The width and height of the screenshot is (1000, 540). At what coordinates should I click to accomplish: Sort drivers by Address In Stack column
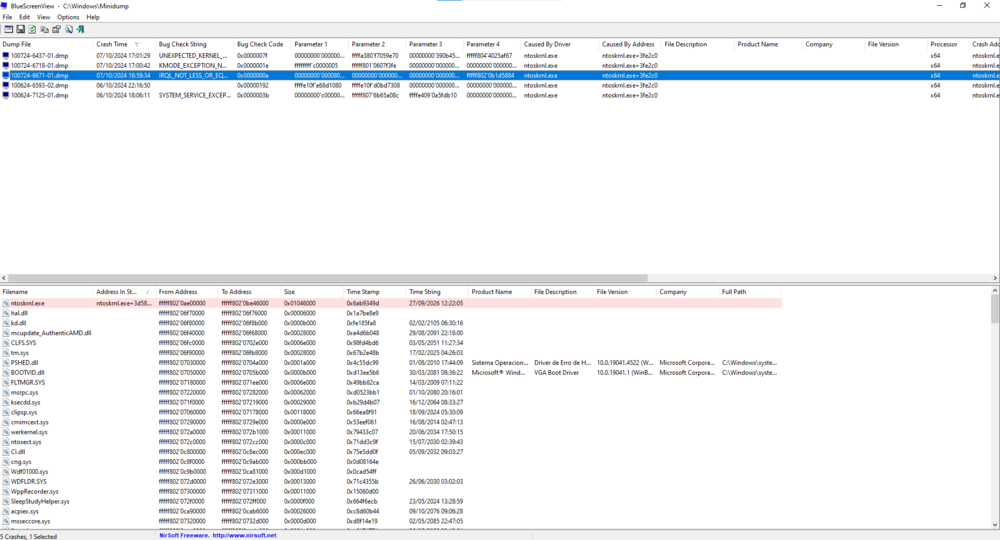[x=116, y=292]
